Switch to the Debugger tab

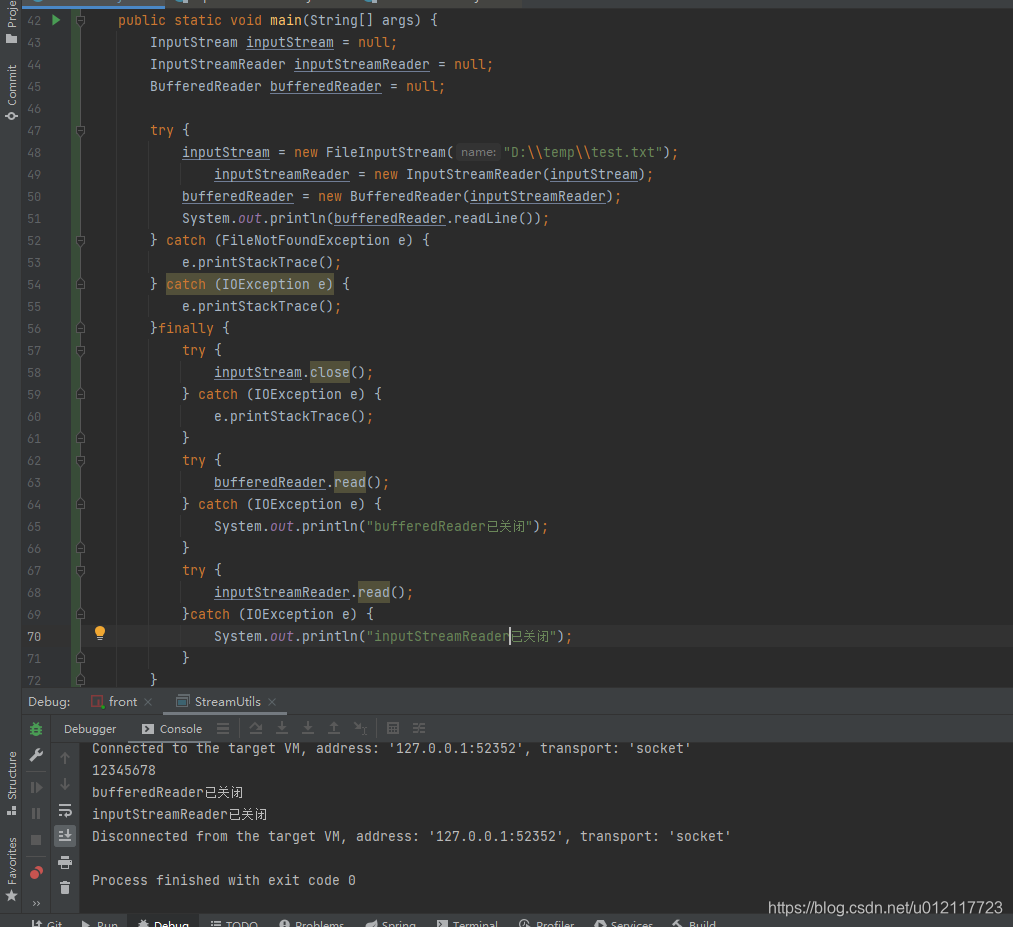click(x=90, y=729)
